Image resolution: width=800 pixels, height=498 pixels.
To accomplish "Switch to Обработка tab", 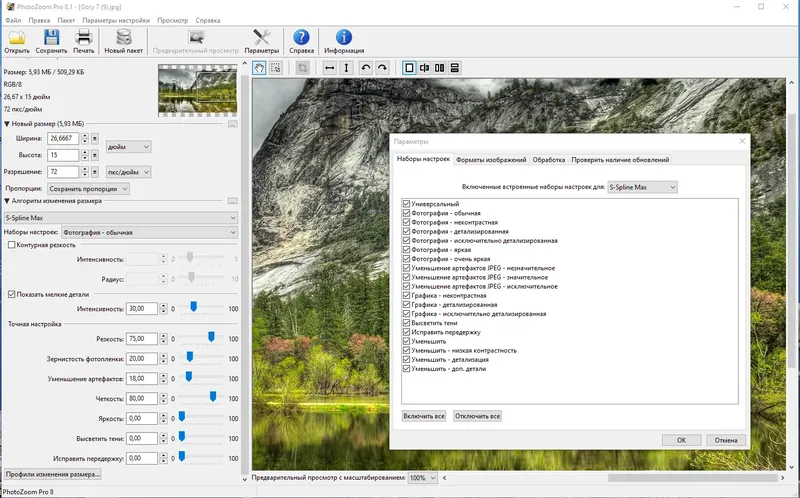I will click(x=548, y=160).
